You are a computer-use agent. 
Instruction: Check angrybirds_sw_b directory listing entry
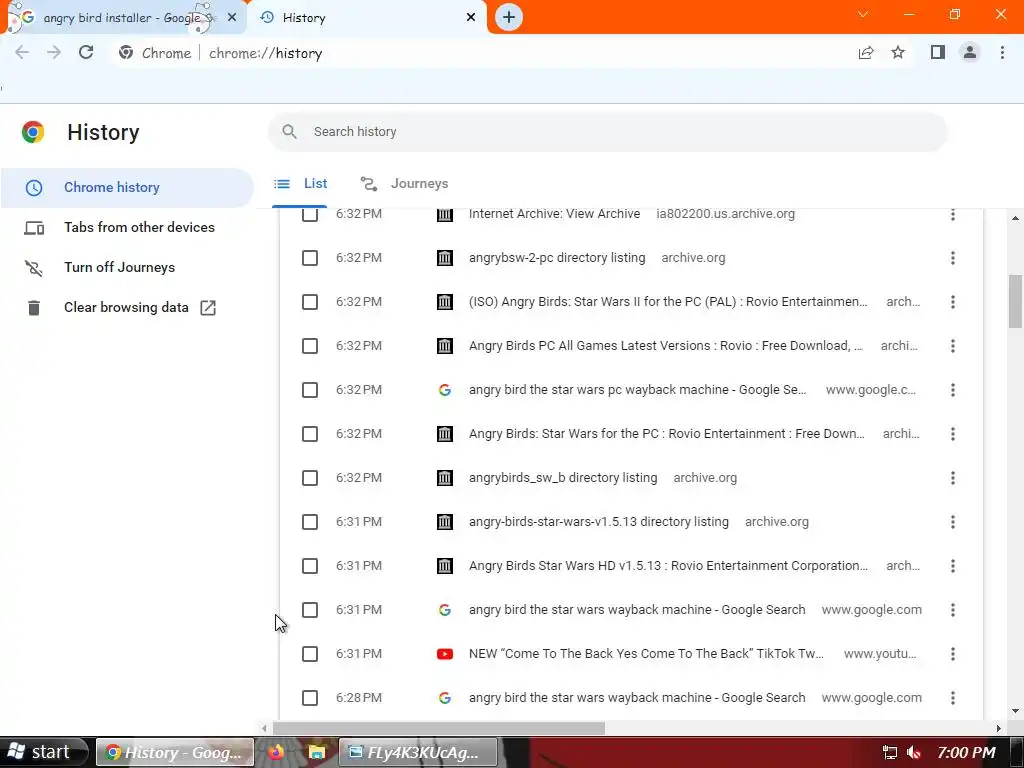[310, 478]
